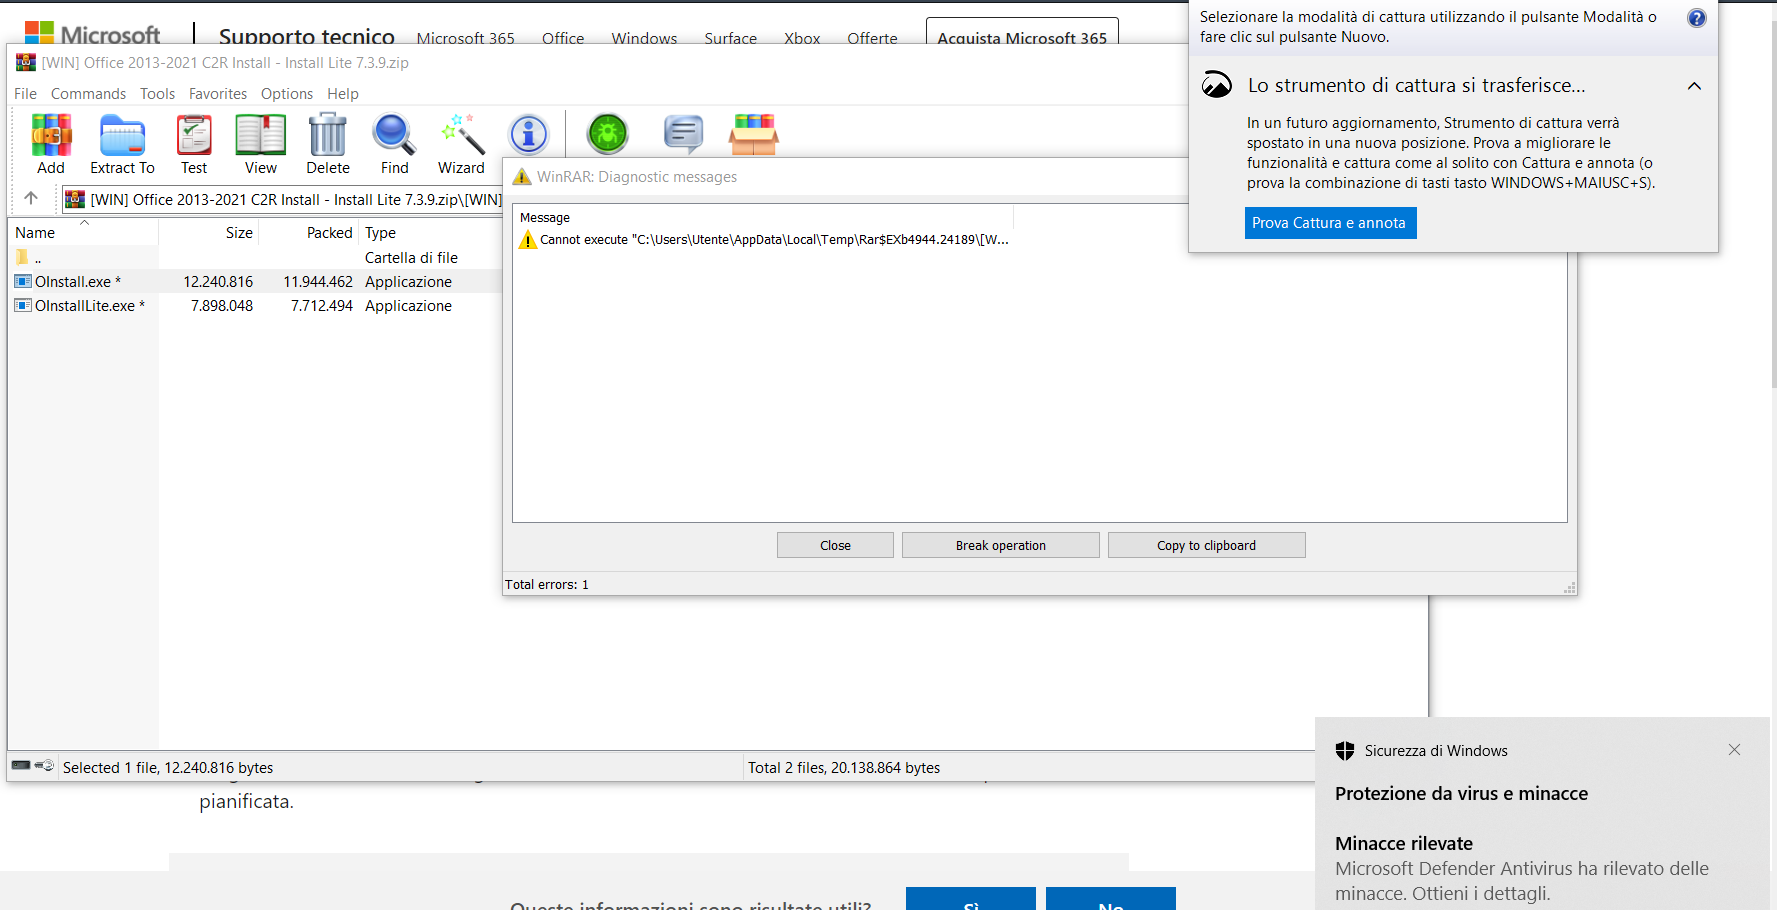Image resolution: width=1777 pixels, height=910 pixels.
Task: Click the green VirusScan bug icon
Action: point(607,134)
